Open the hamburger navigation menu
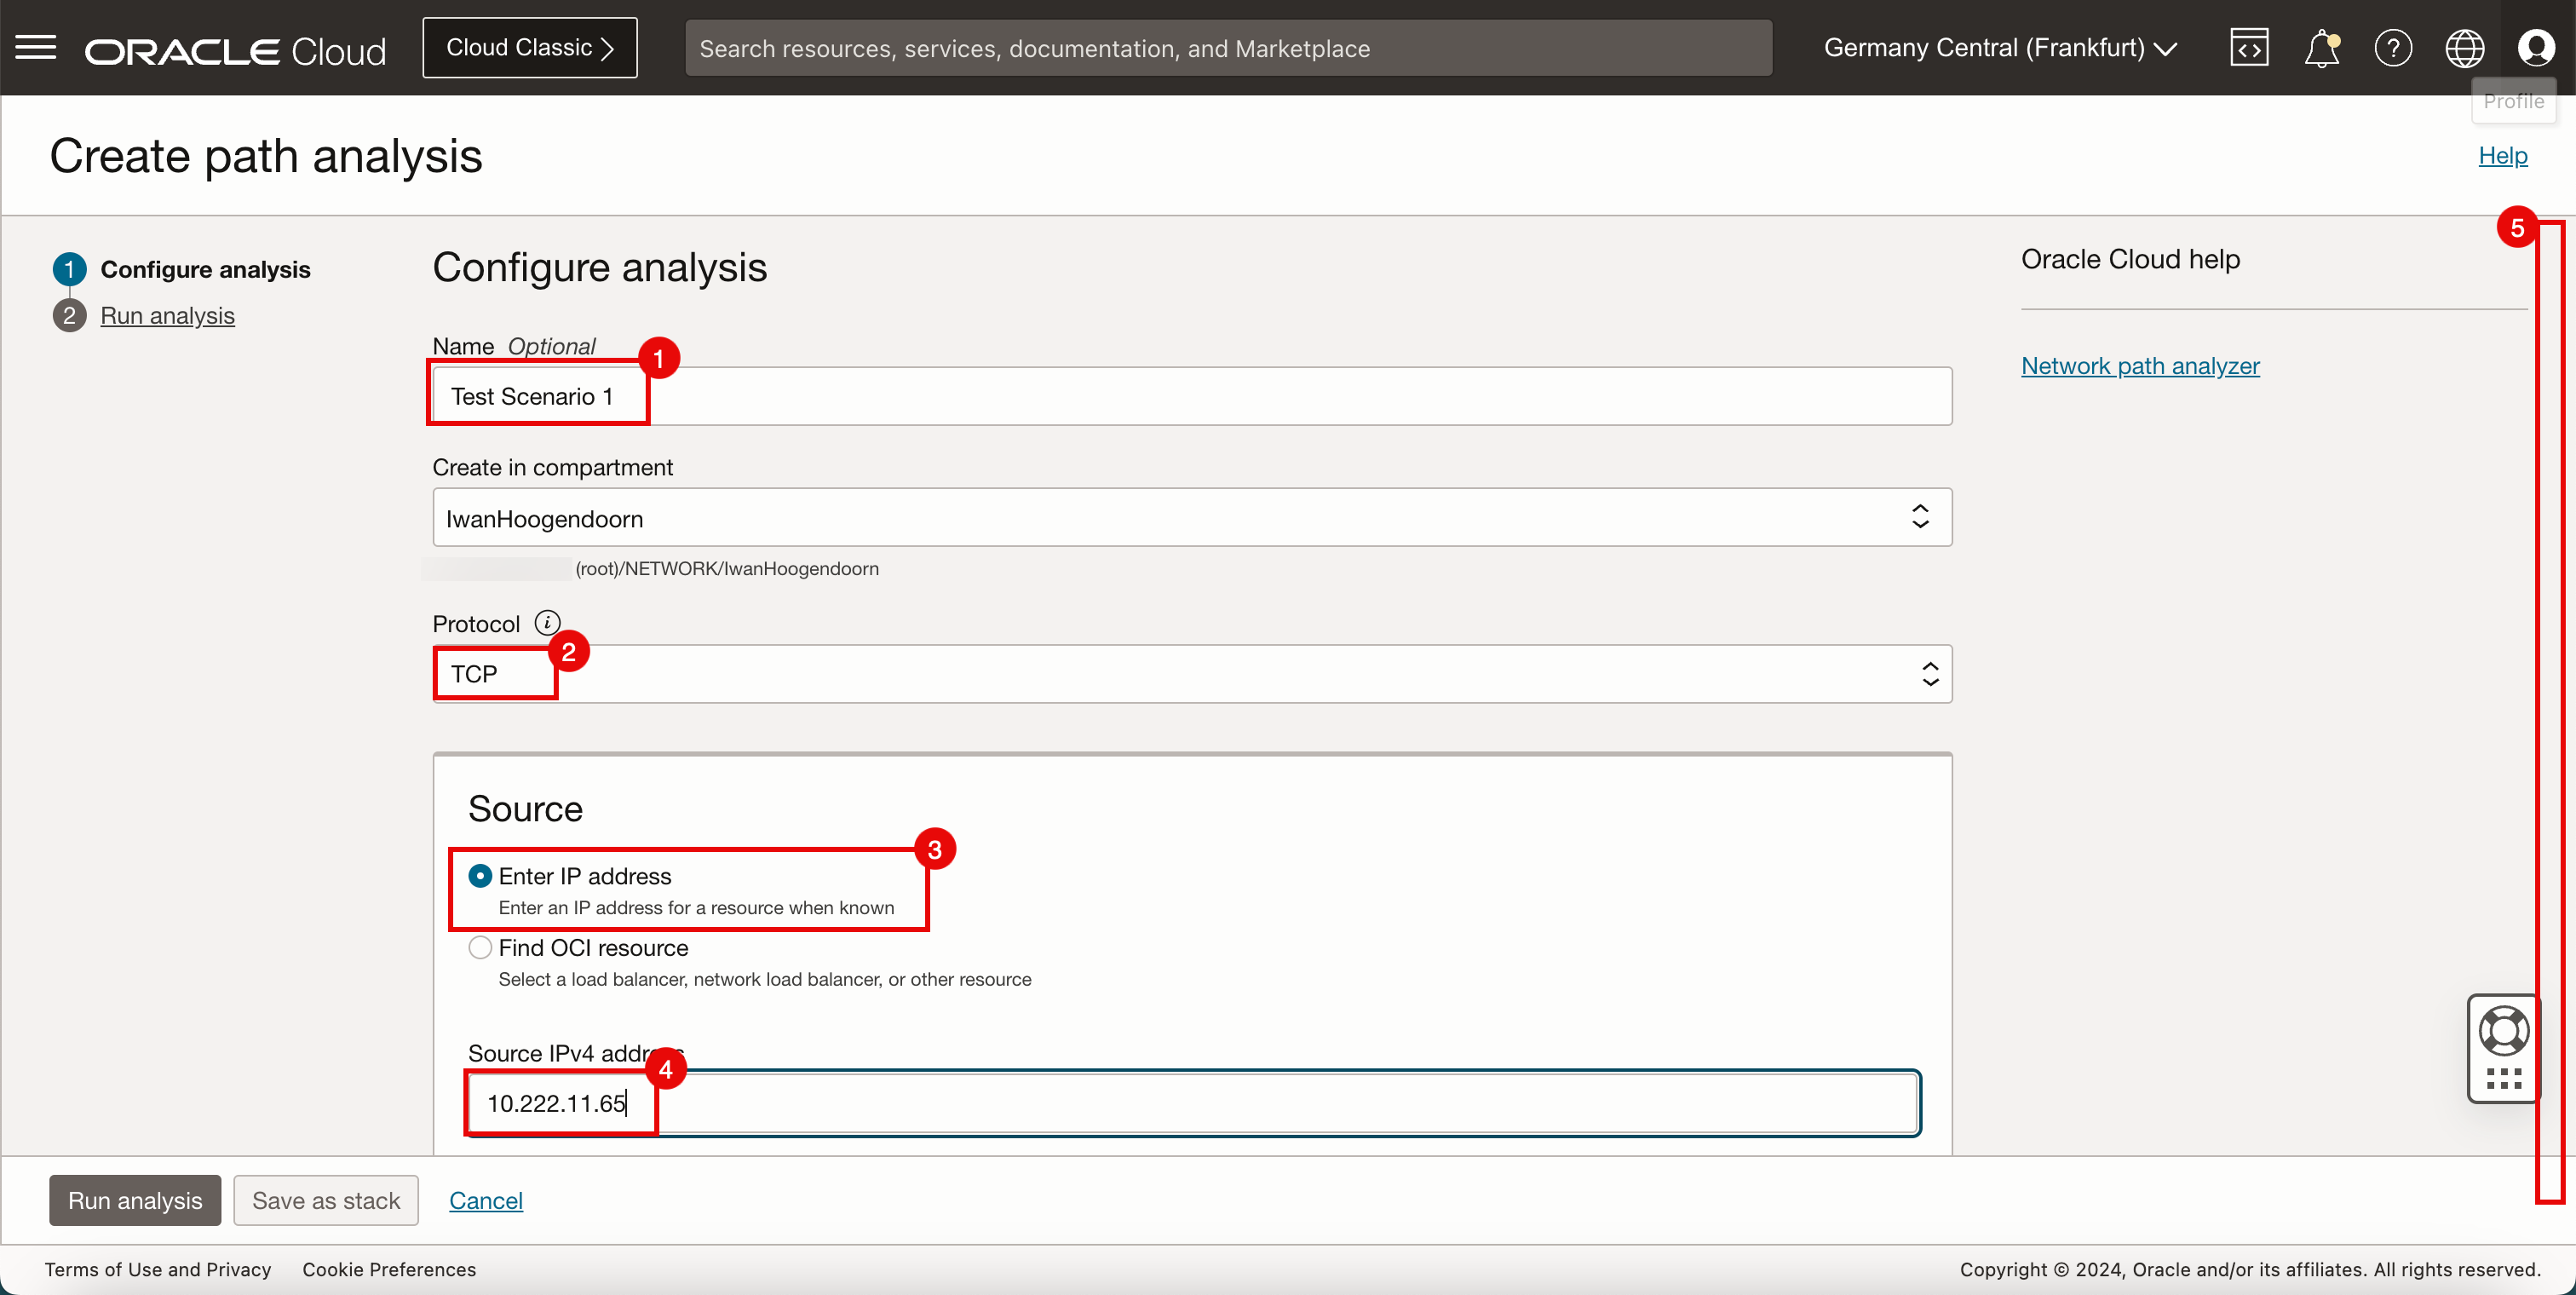This screenshot has height=1295, width=2576. coord(36,47)
